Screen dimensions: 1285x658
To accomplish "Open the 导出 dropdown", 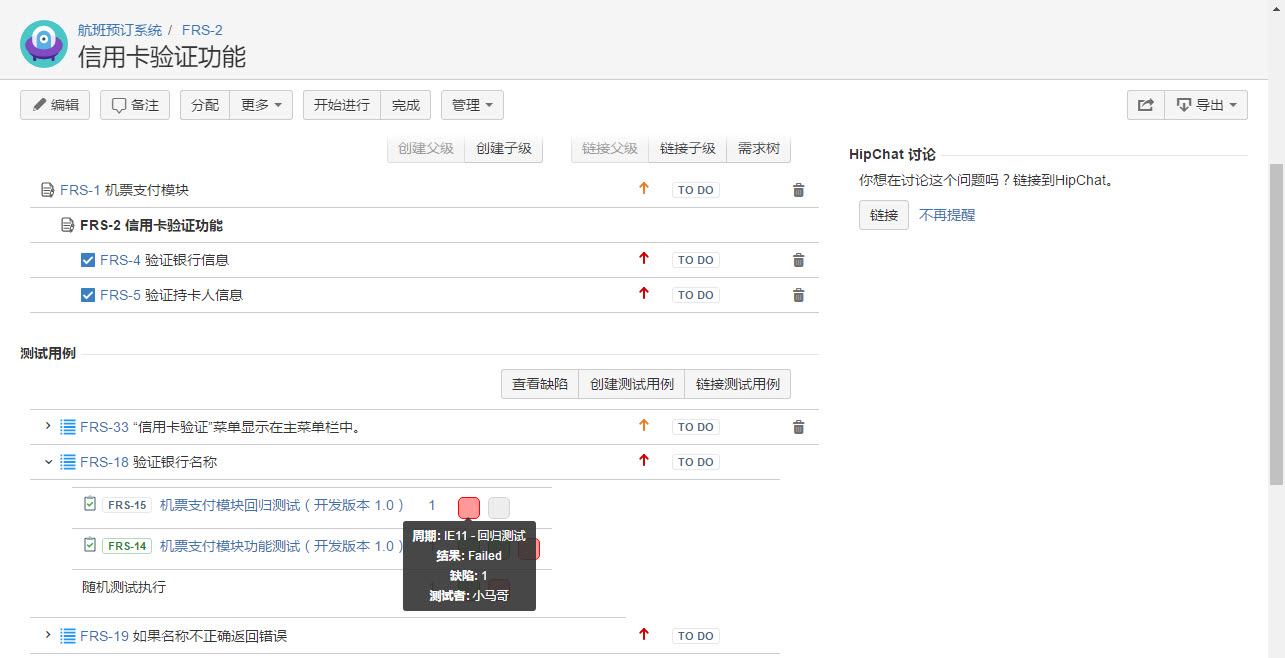I will (x=1206, y=105).
